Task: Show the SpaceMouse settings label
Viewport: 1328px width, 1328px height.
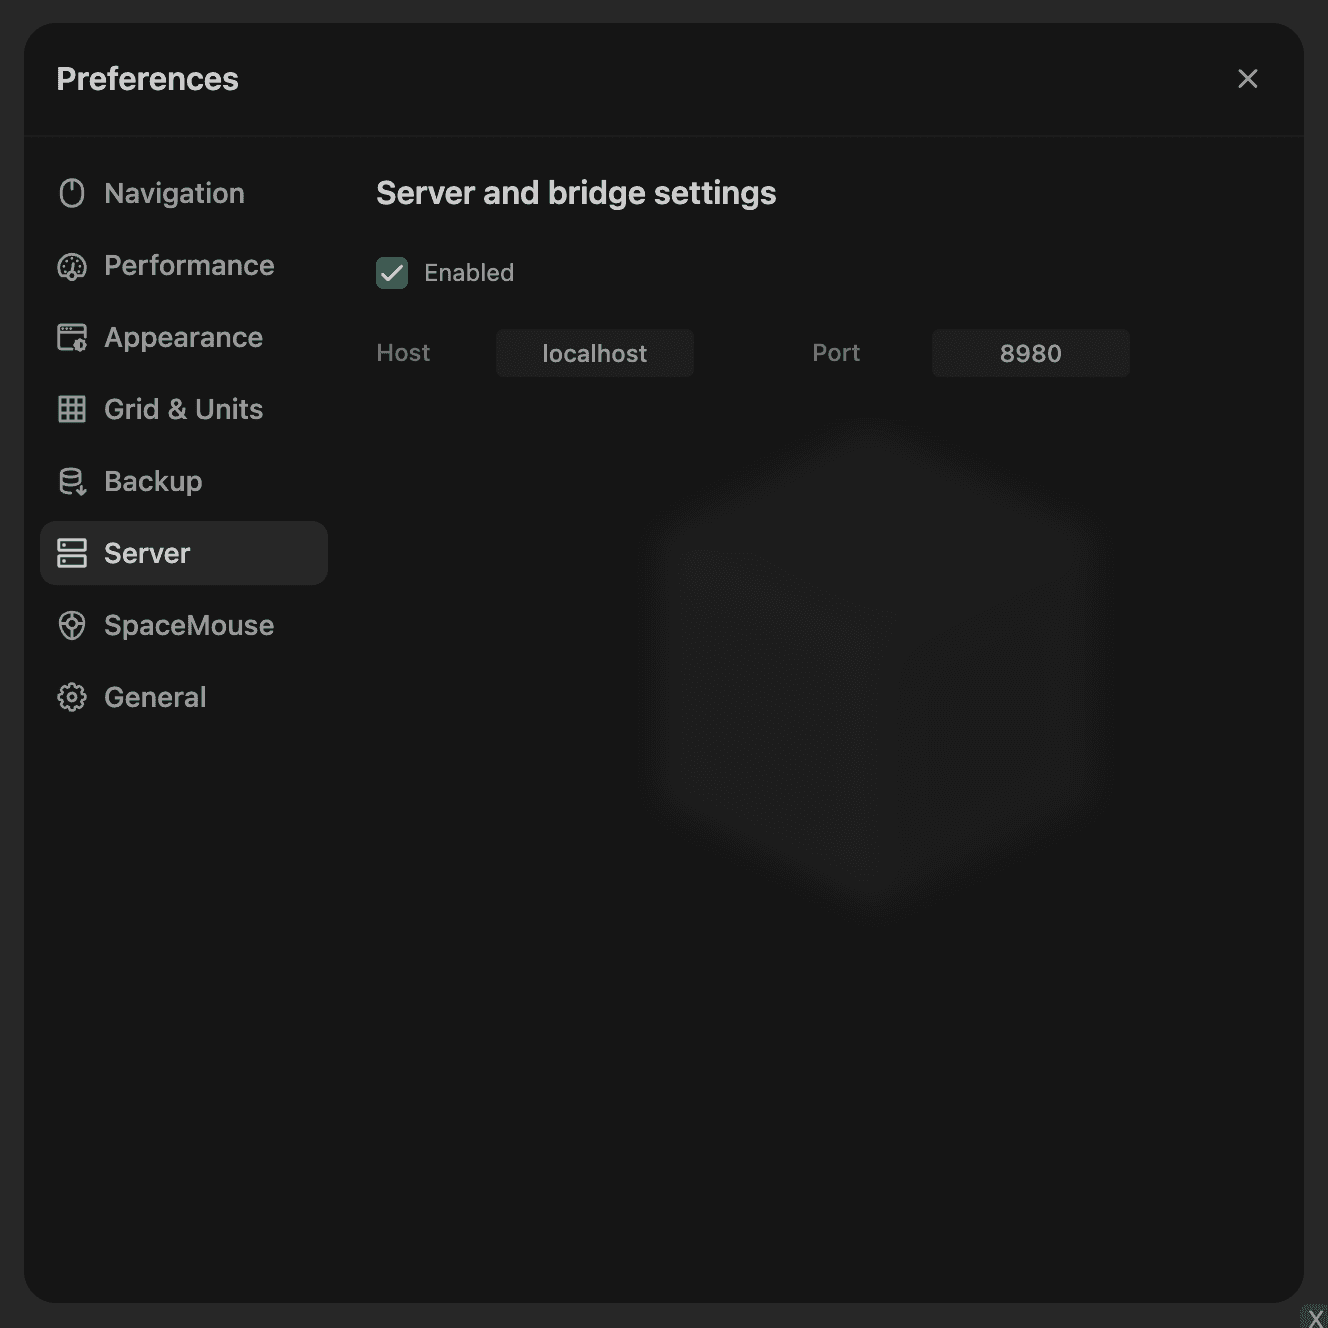Action: (x=189, y=625)
